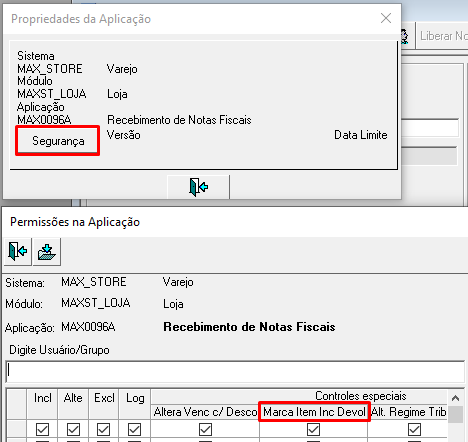
Task: Click bold Recebimento de Notas Fiscais title
Action: 249,327
